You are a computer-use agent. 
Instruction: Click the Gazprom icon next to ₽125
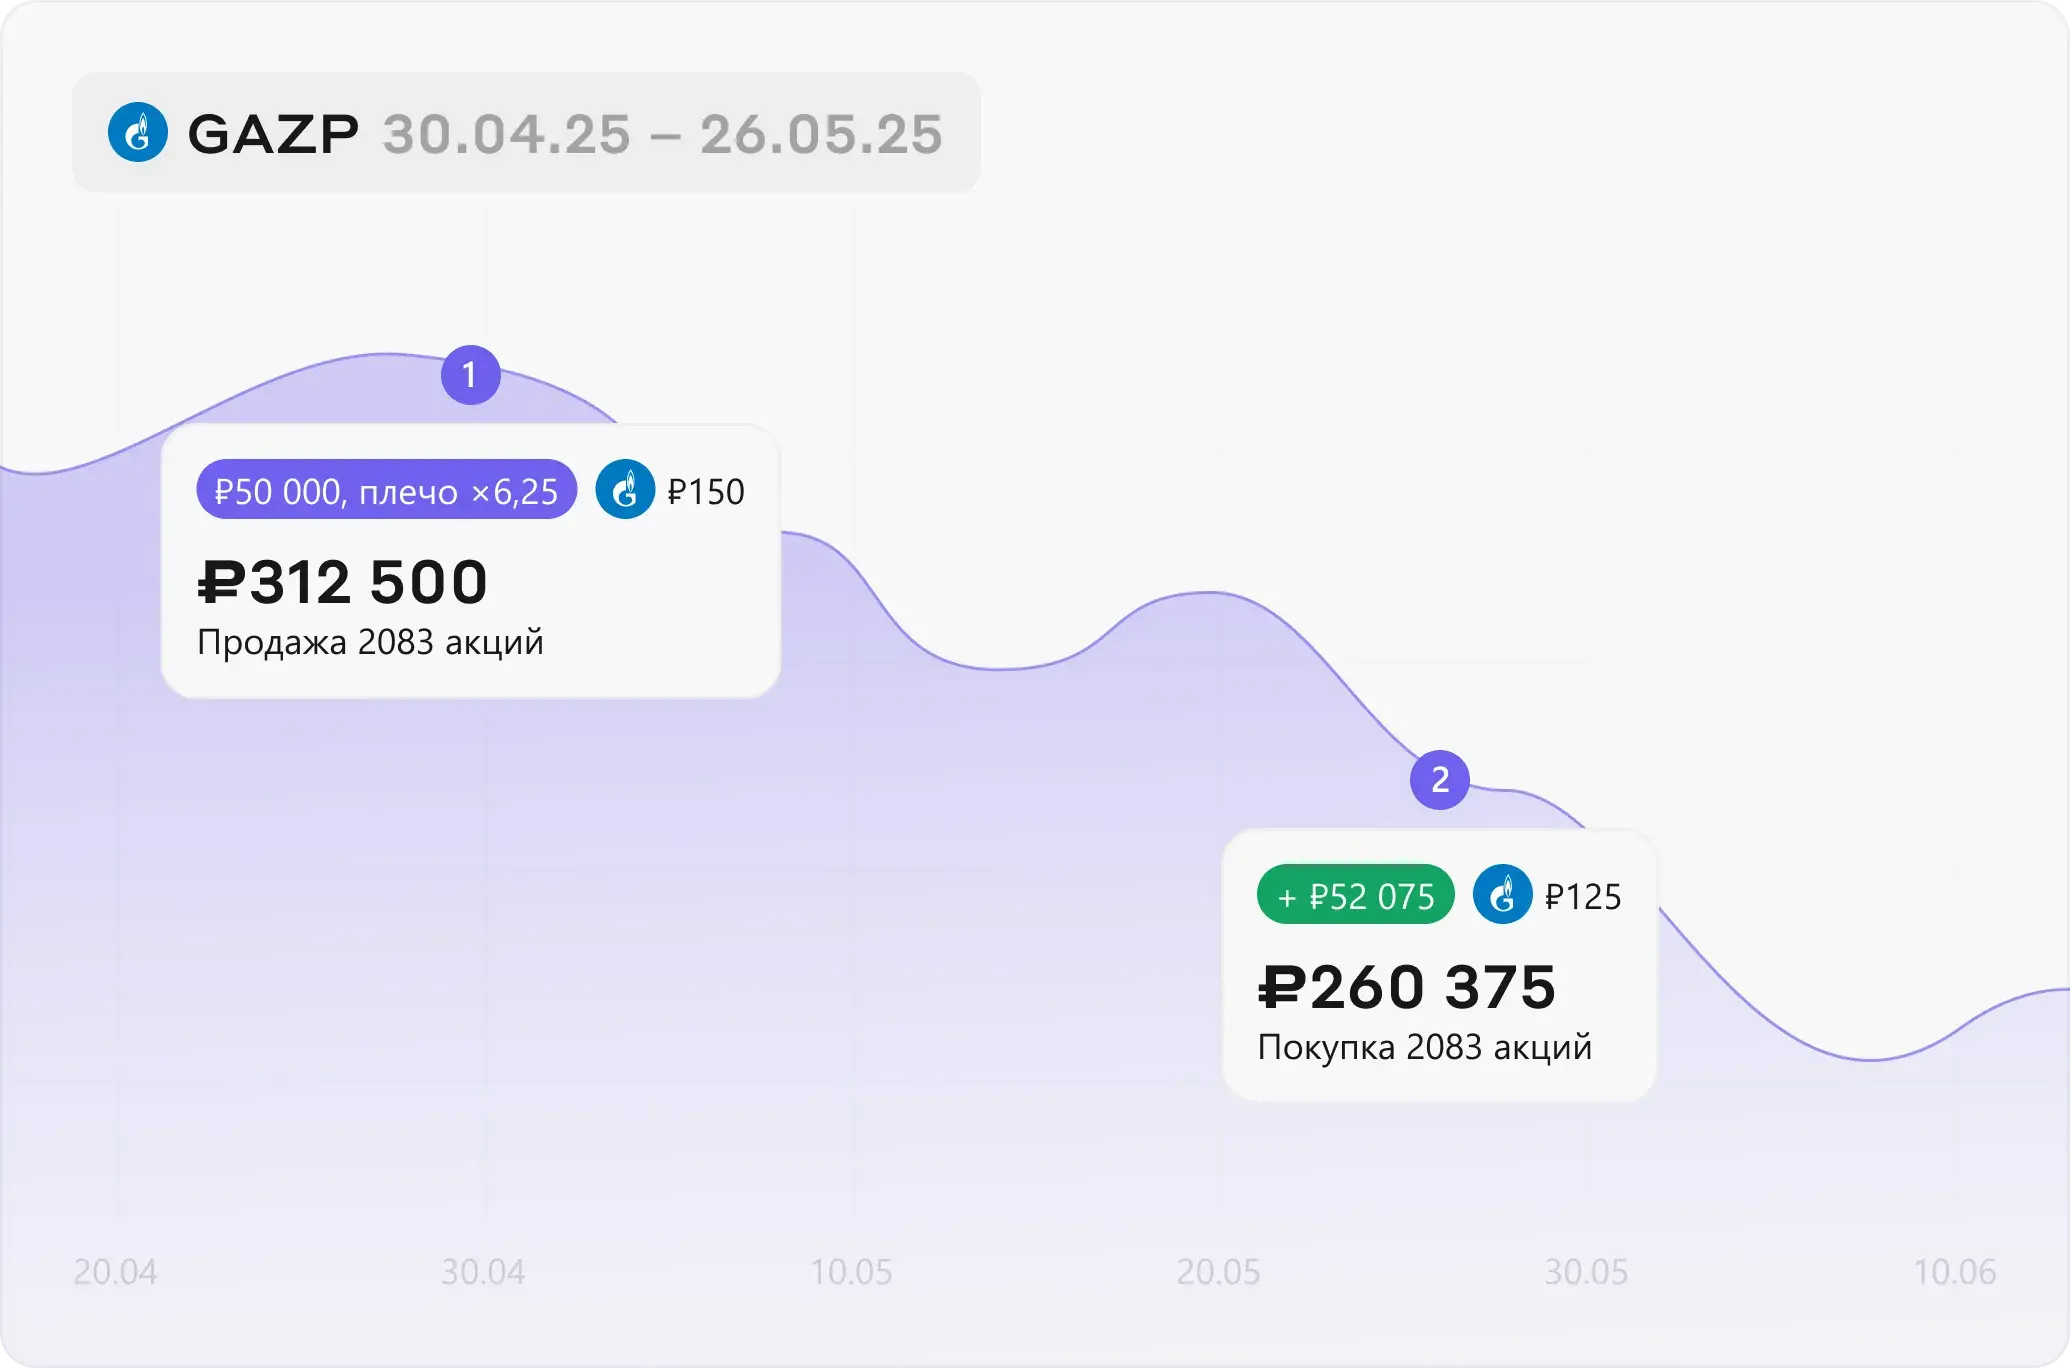click(1502, 895)
